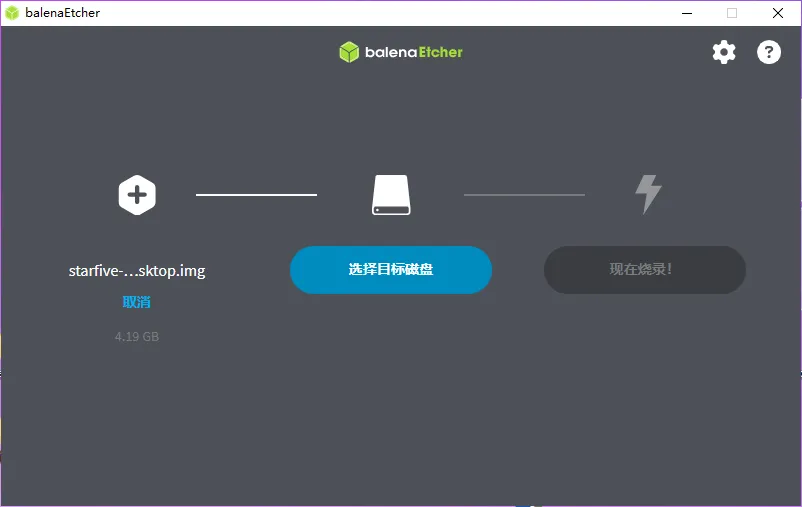Click the target drive disk icon

391,195
